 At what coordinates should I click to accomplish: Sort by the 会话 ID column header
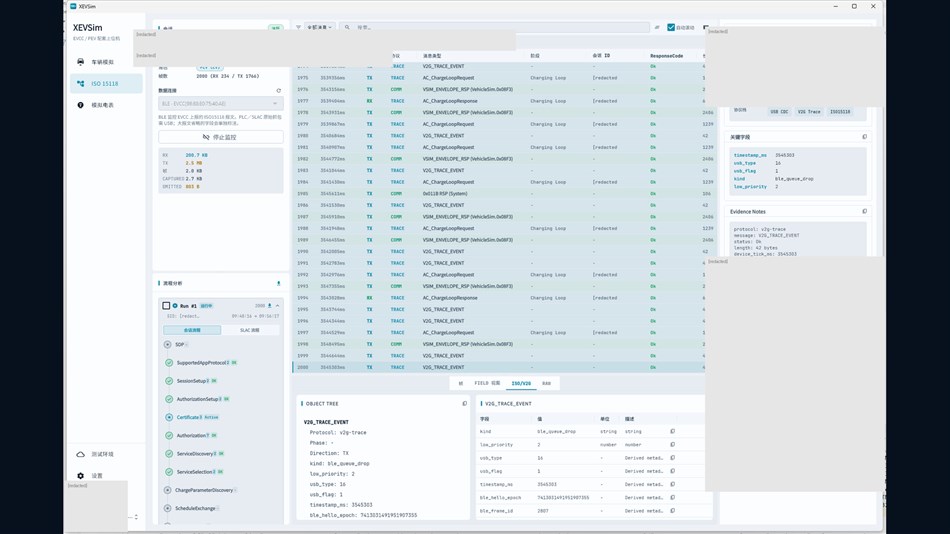[x=601, y=56]
